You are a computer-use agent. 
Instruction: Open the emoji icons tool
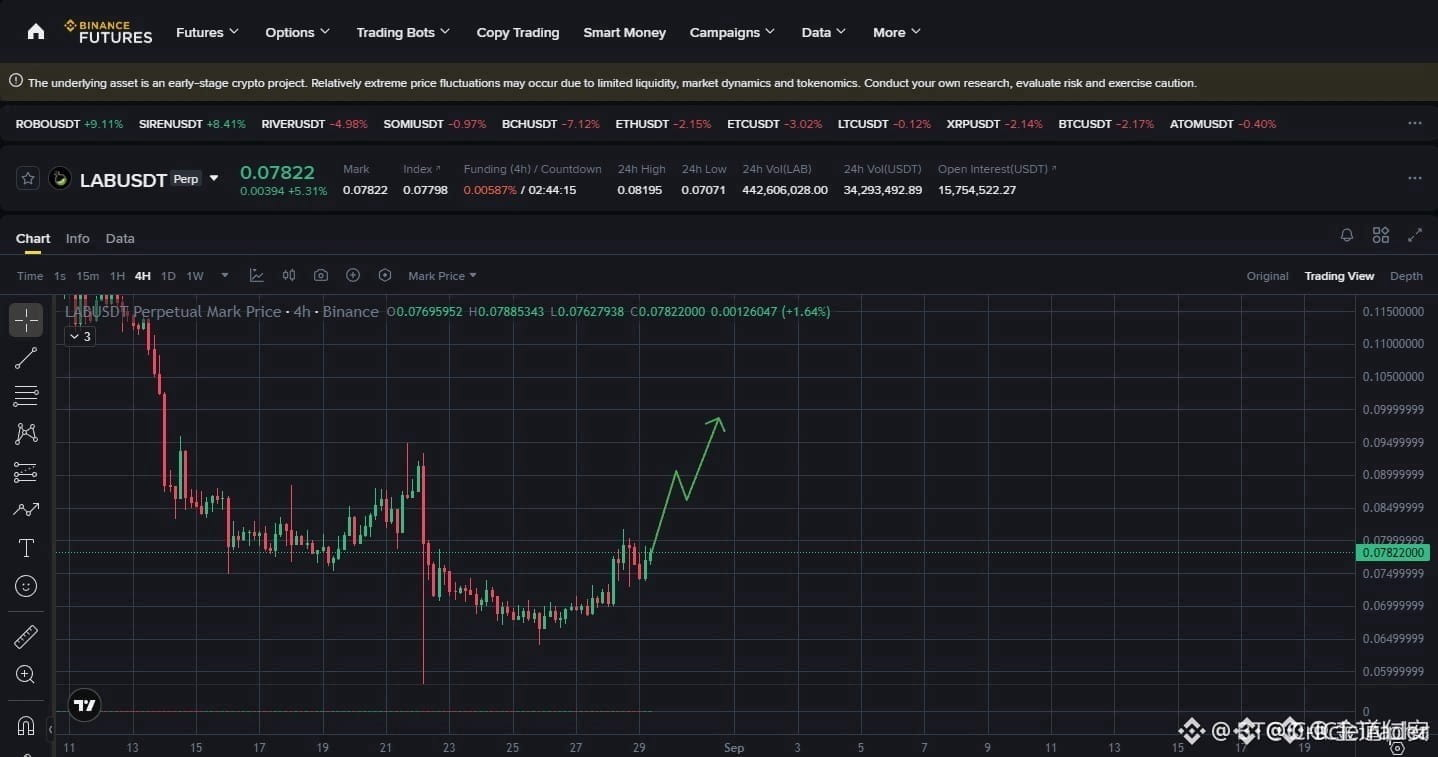pyautogui.click(x=26, y=586)
